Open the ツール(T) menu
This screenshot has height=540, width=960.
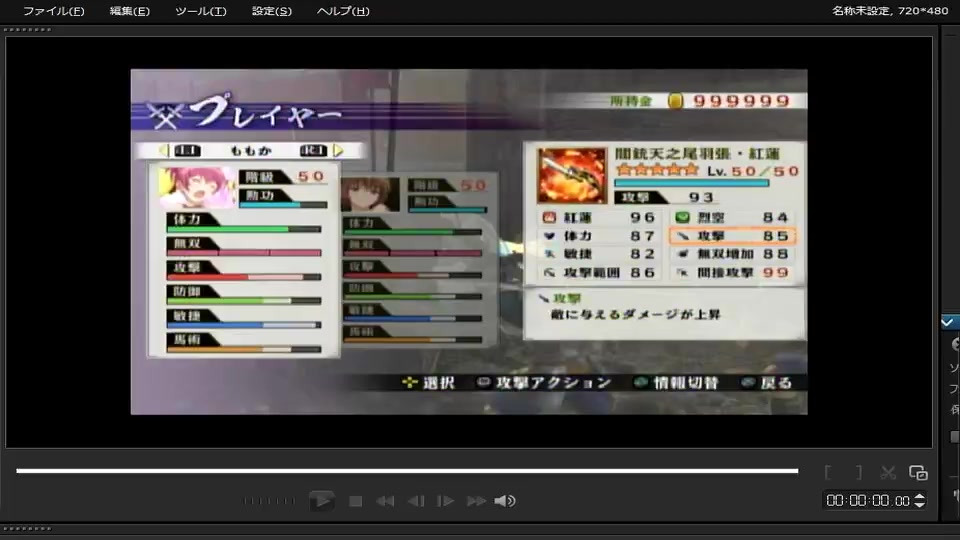(x=200, y=11)
